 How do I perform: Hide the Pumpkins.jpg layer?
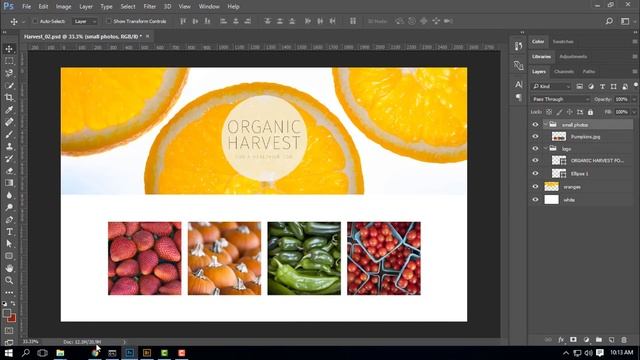pyautogui.click(x=535, y=137)
